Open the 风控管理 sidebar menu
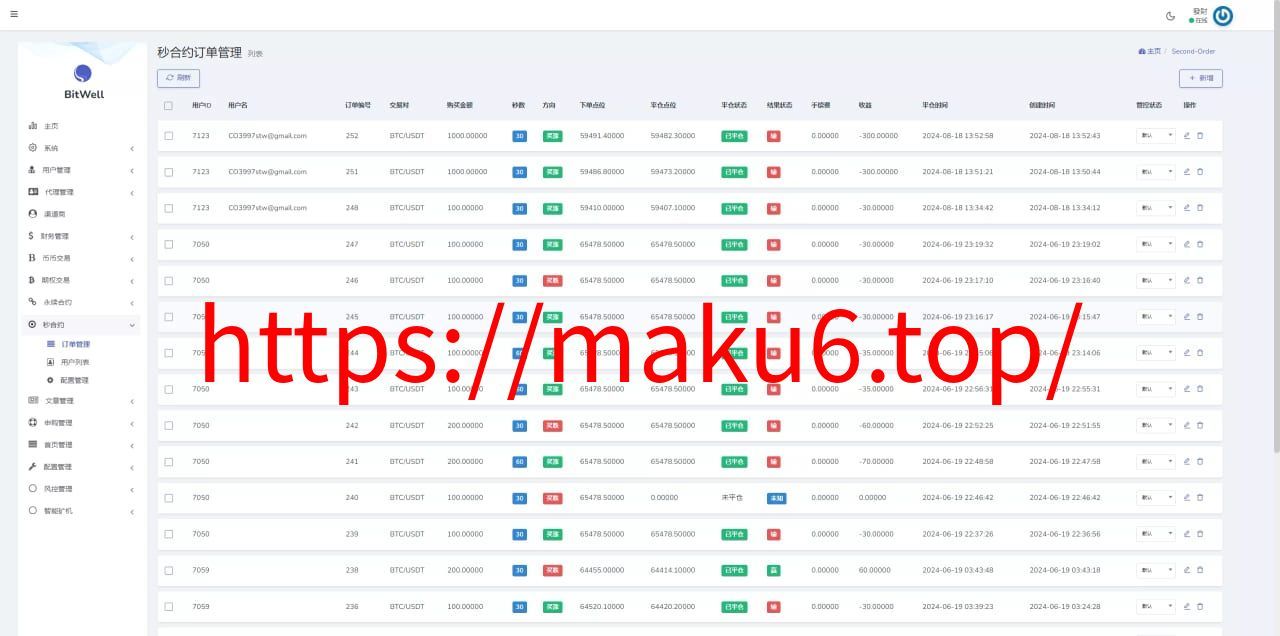Viewport: 1280px width, 636px height. [x=80, y=489]
